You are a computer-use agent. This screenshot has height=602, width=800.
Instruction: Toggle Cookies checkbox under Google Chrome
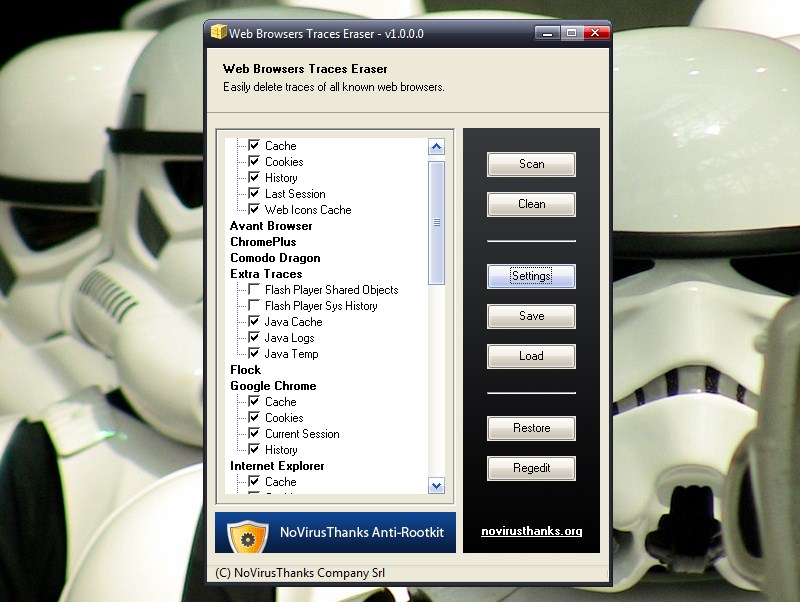click(x=254, y=417)
